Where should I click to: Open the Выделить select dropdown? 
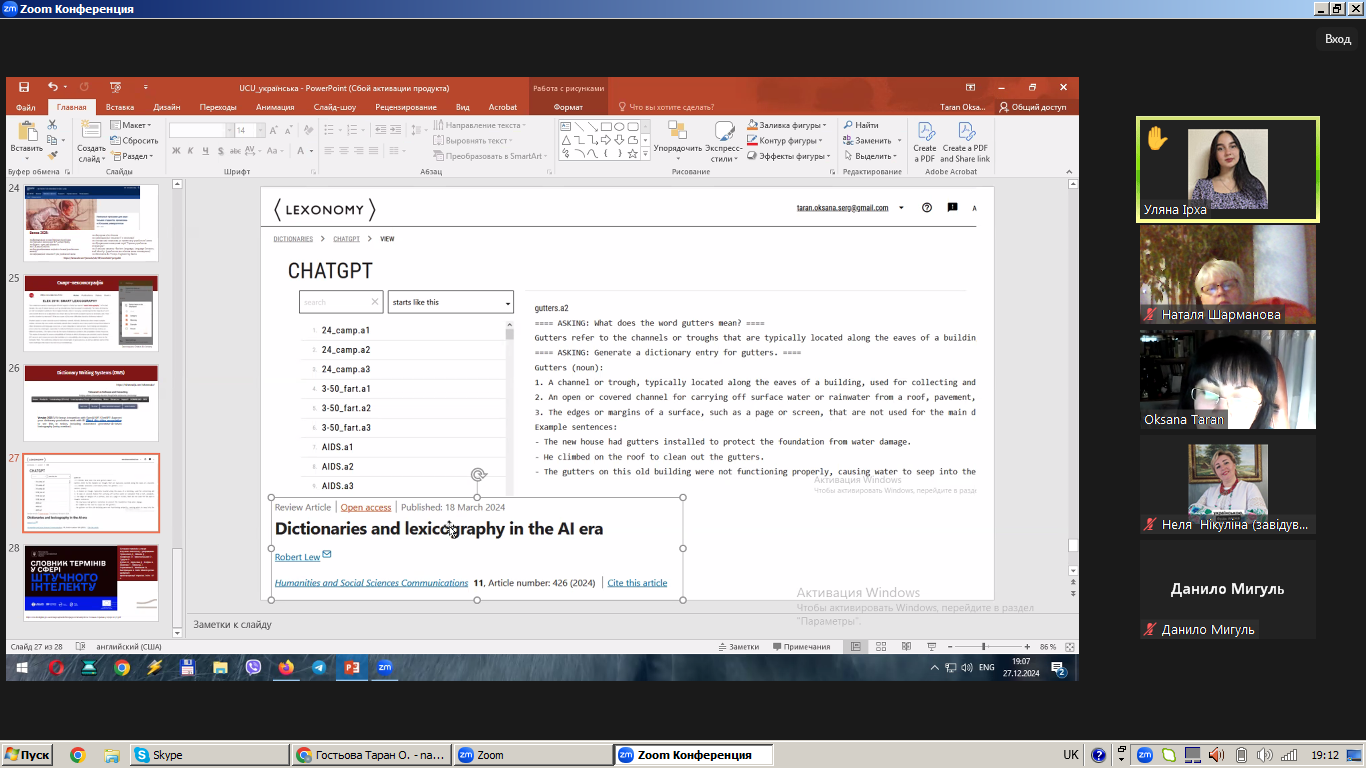click(870, 156)
